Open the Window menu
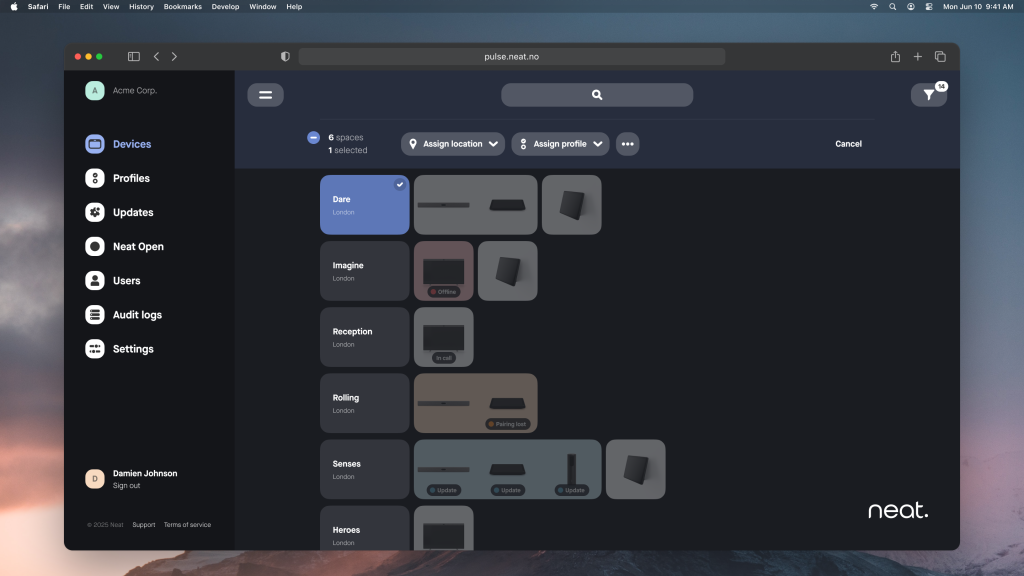The height and width of the screenshot is (576, 1024). click(263, 7)
